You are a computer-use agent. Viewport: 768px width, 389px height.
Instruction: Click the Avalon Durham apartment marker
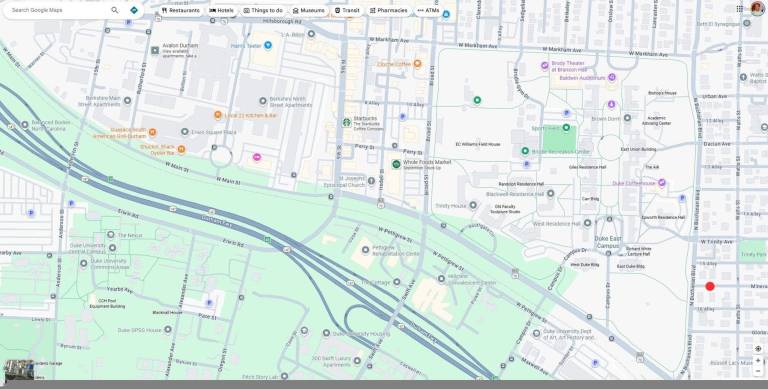(x=155, y=50)
